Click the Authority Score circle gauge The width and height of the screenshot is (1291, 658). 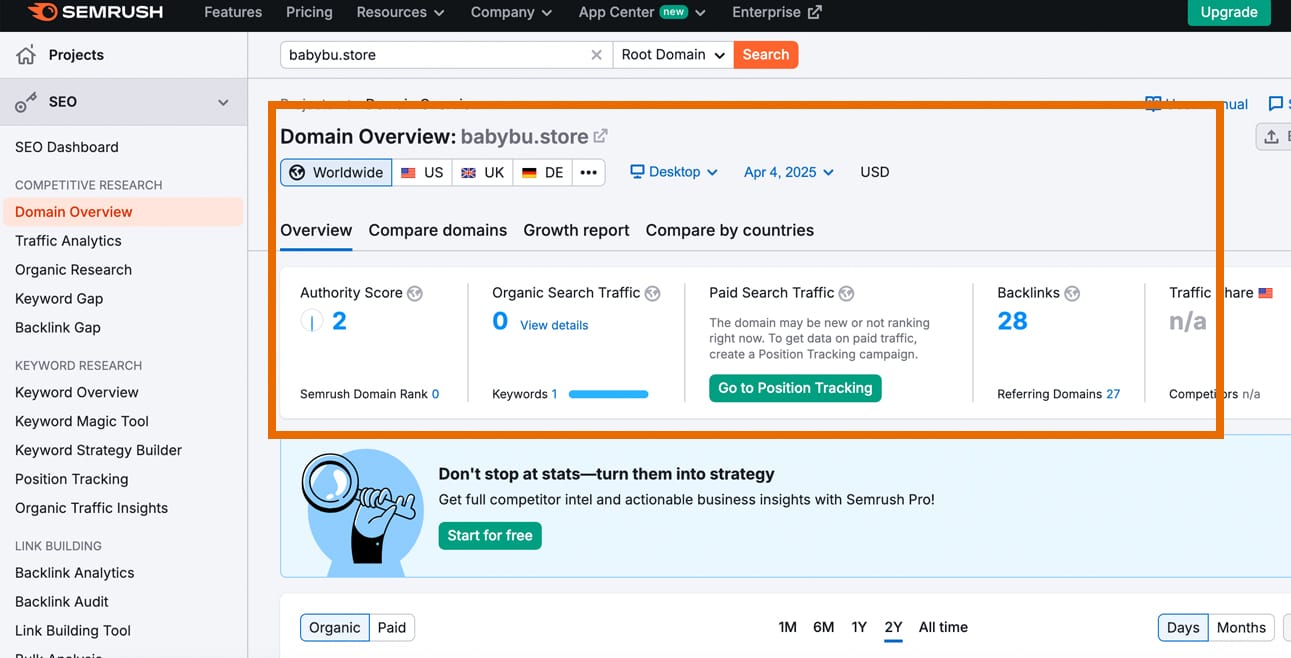coord(312,321)
